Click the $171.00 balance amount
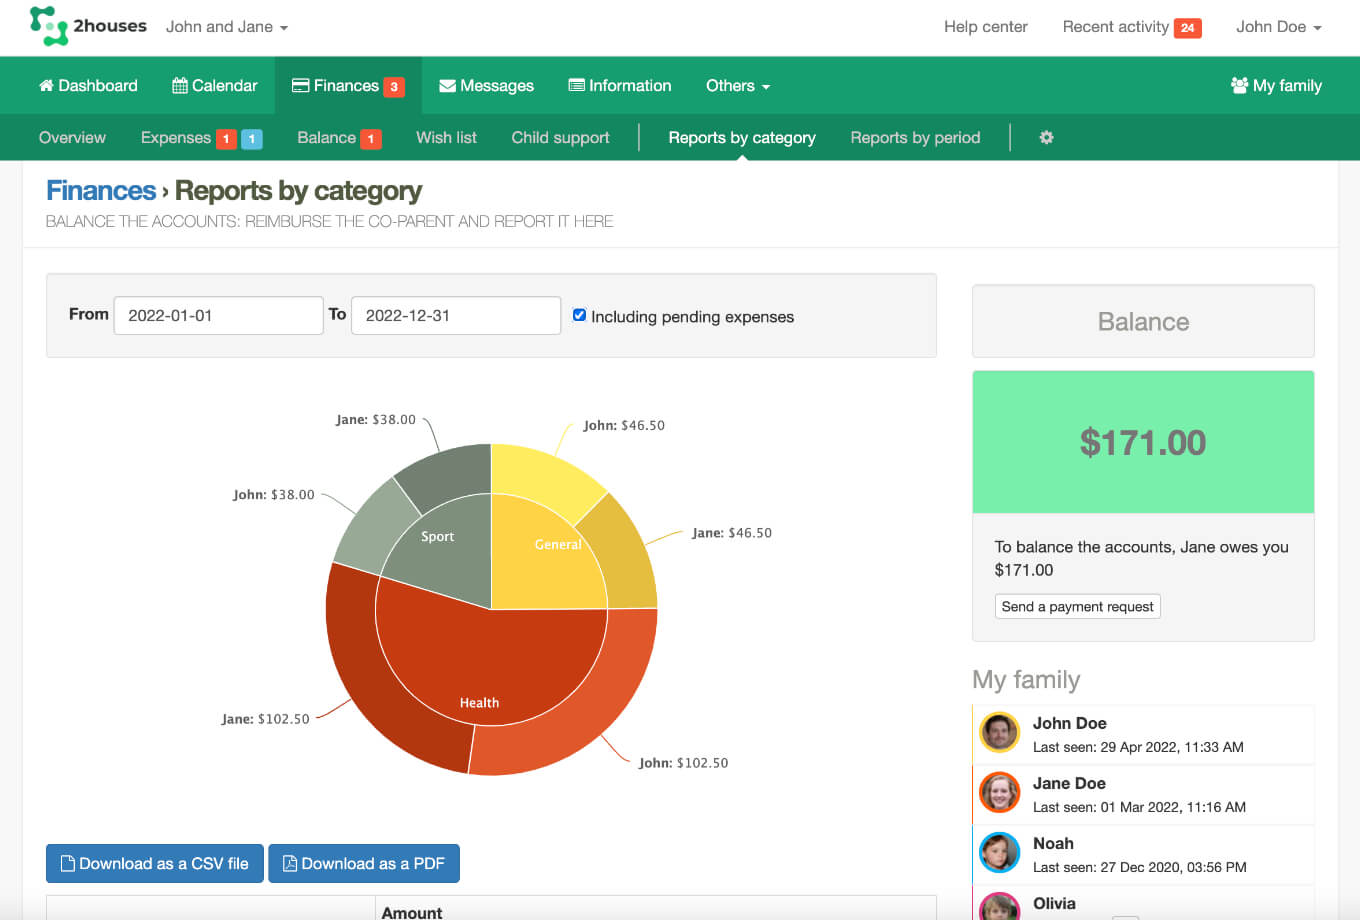 [1143, 442]
